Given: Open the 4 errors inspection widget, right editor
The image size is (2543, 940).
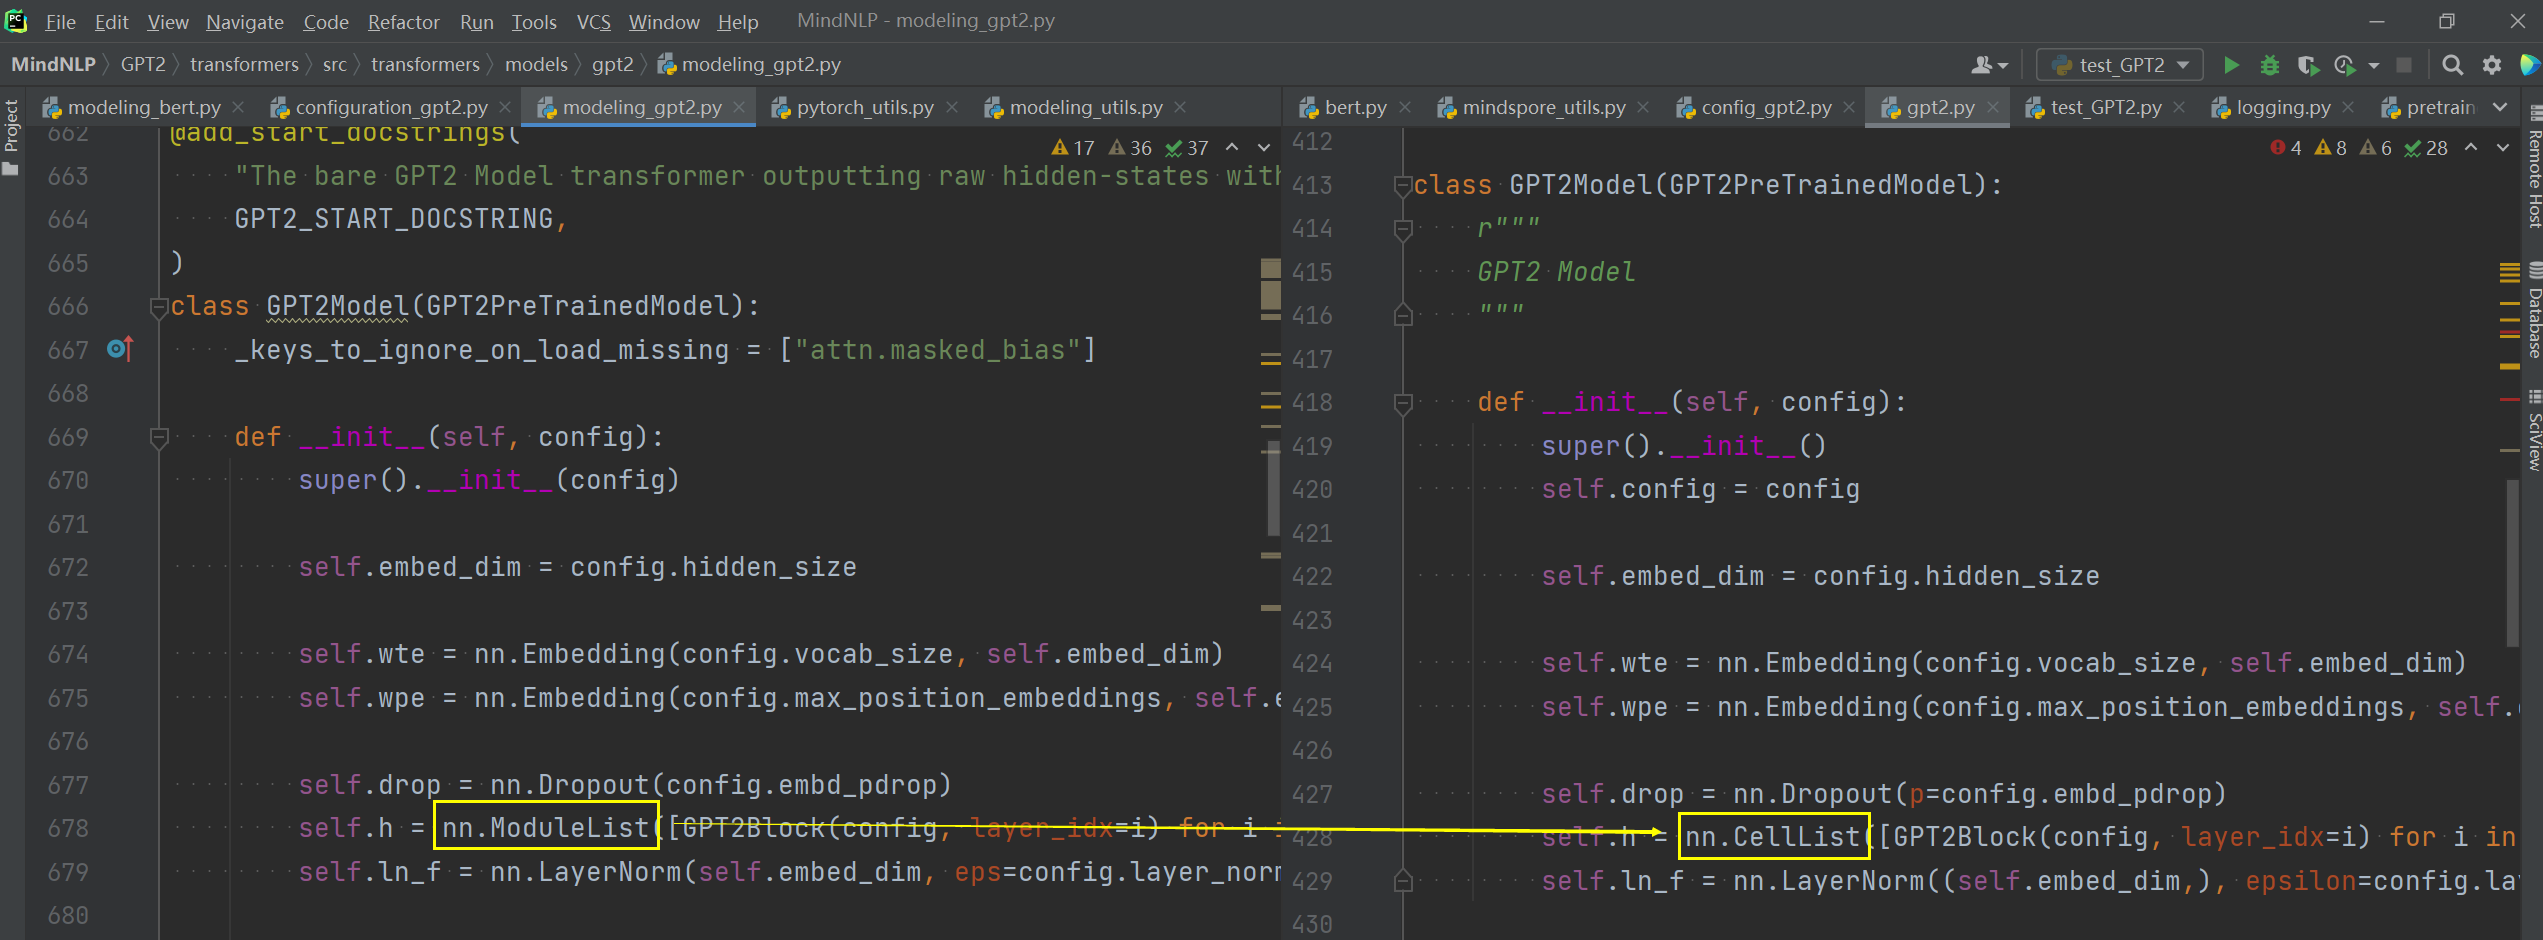Looking at the screenshot, I should (x=2287, y=148).
